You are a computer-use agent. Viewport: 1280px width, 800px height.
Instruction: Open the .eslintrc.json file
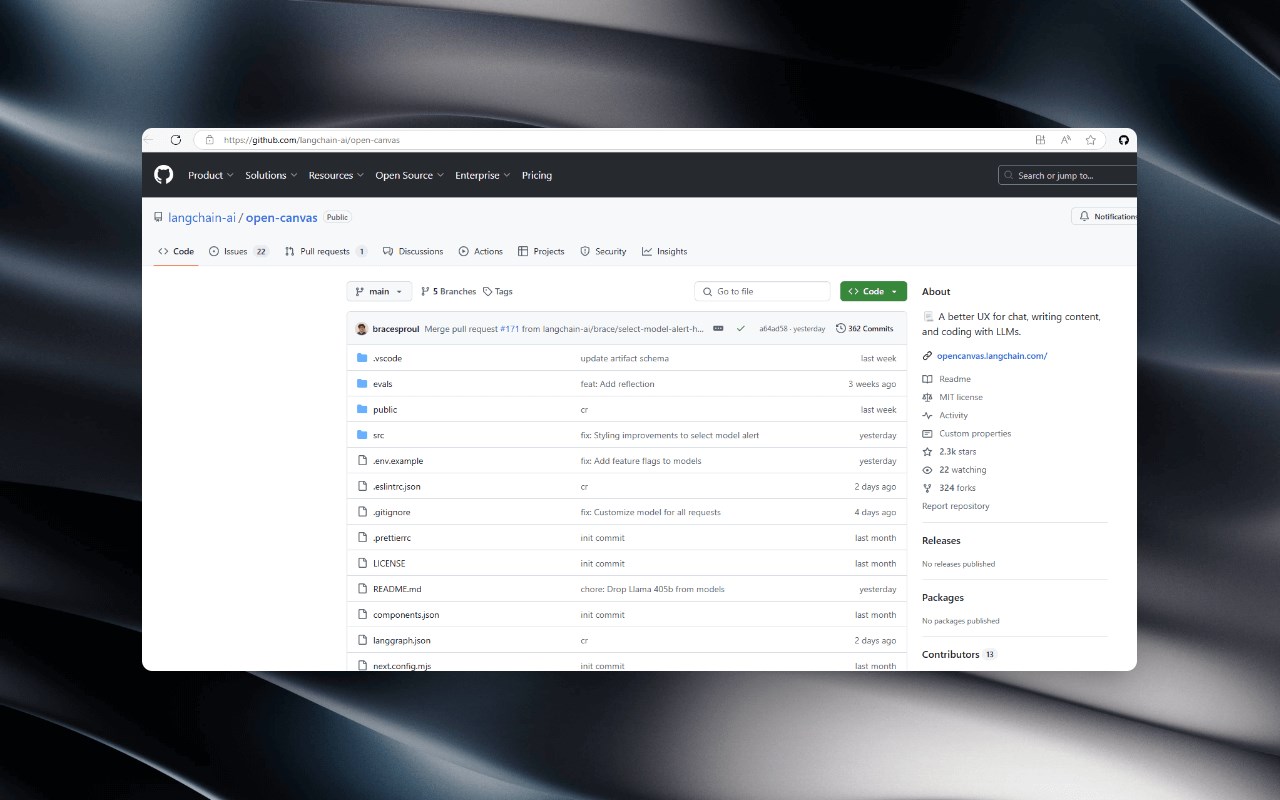(x=397, y=486)
